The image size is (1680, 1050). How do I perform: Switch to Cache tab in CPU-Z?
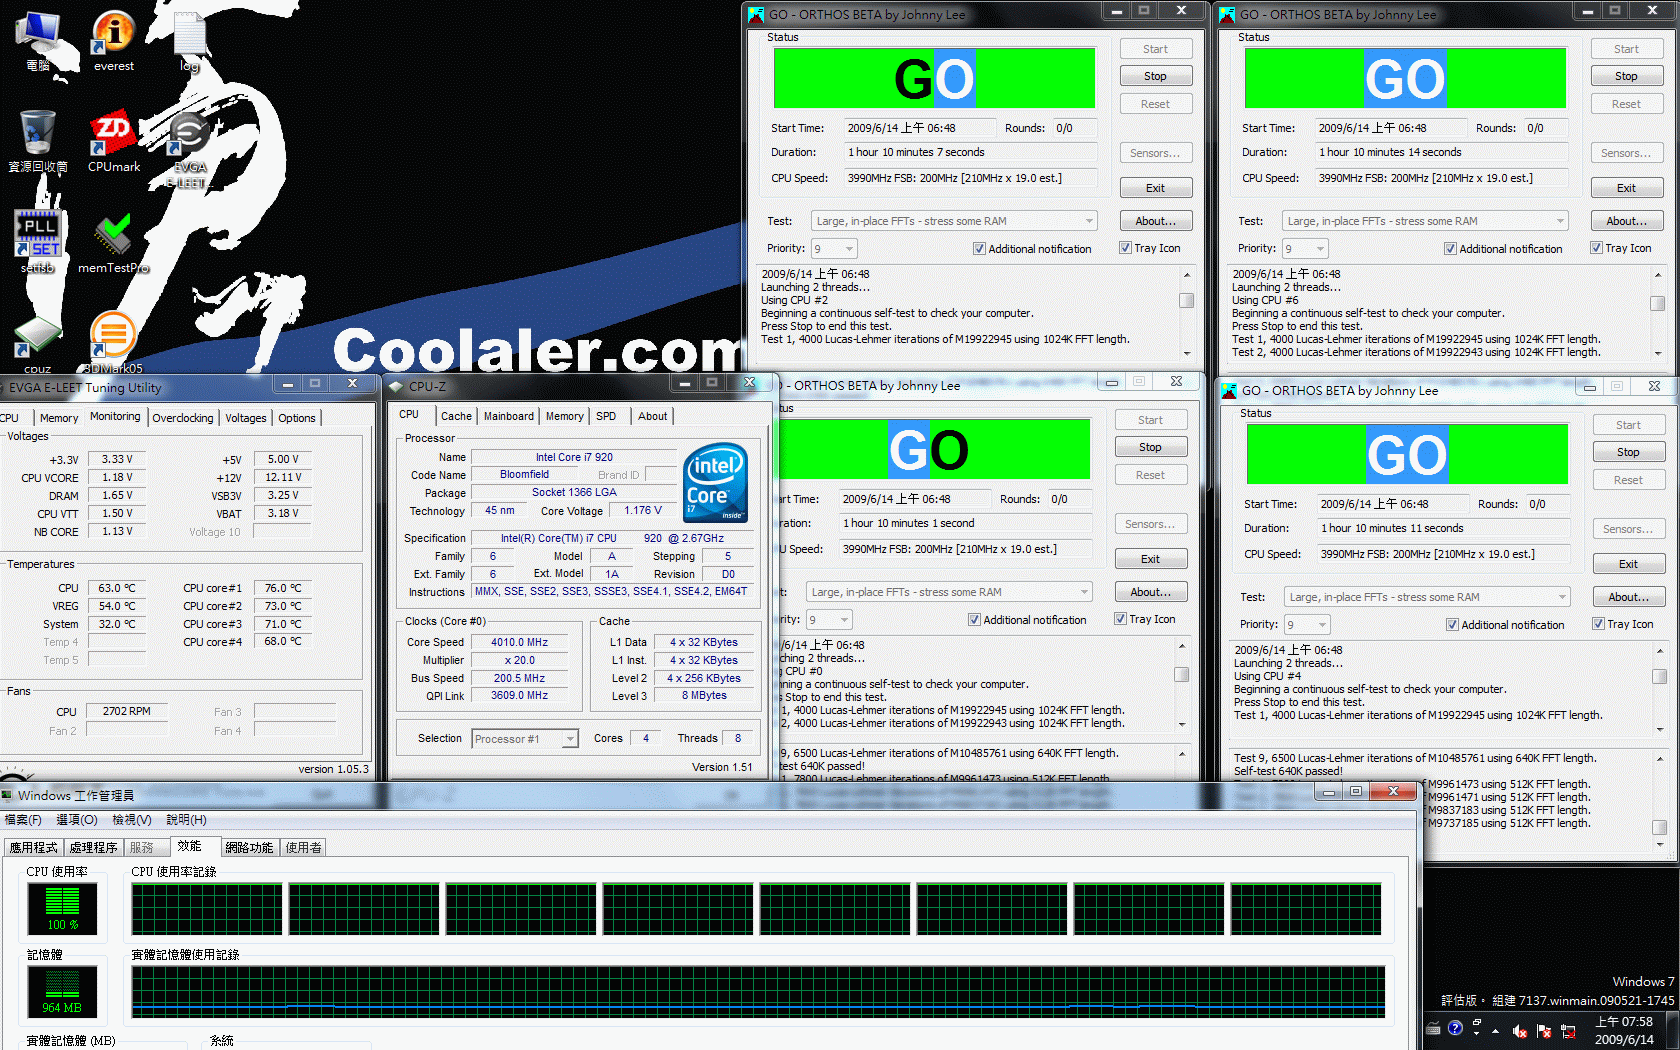point(456,416)
